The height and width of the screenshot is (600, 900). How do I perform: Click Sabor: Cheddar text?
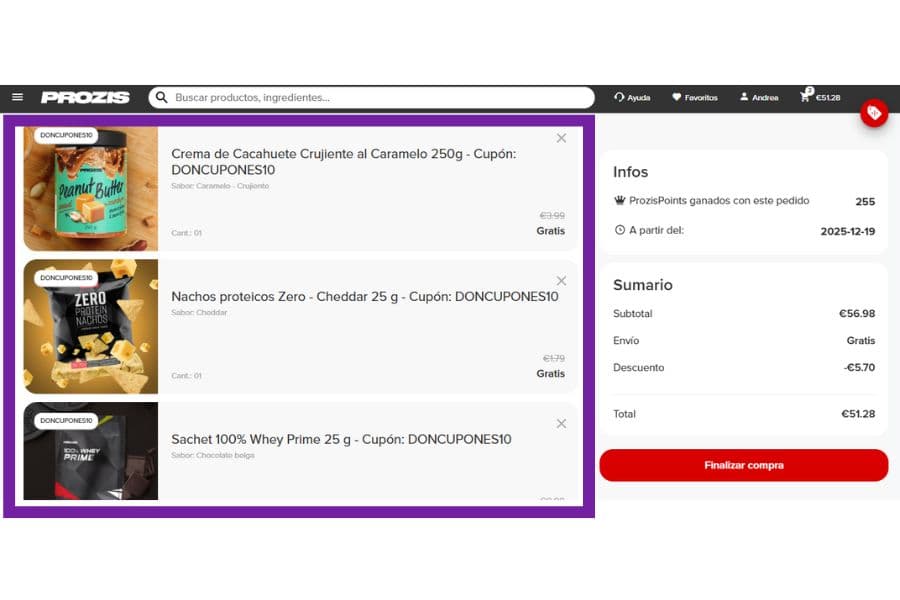coord(199,313)
